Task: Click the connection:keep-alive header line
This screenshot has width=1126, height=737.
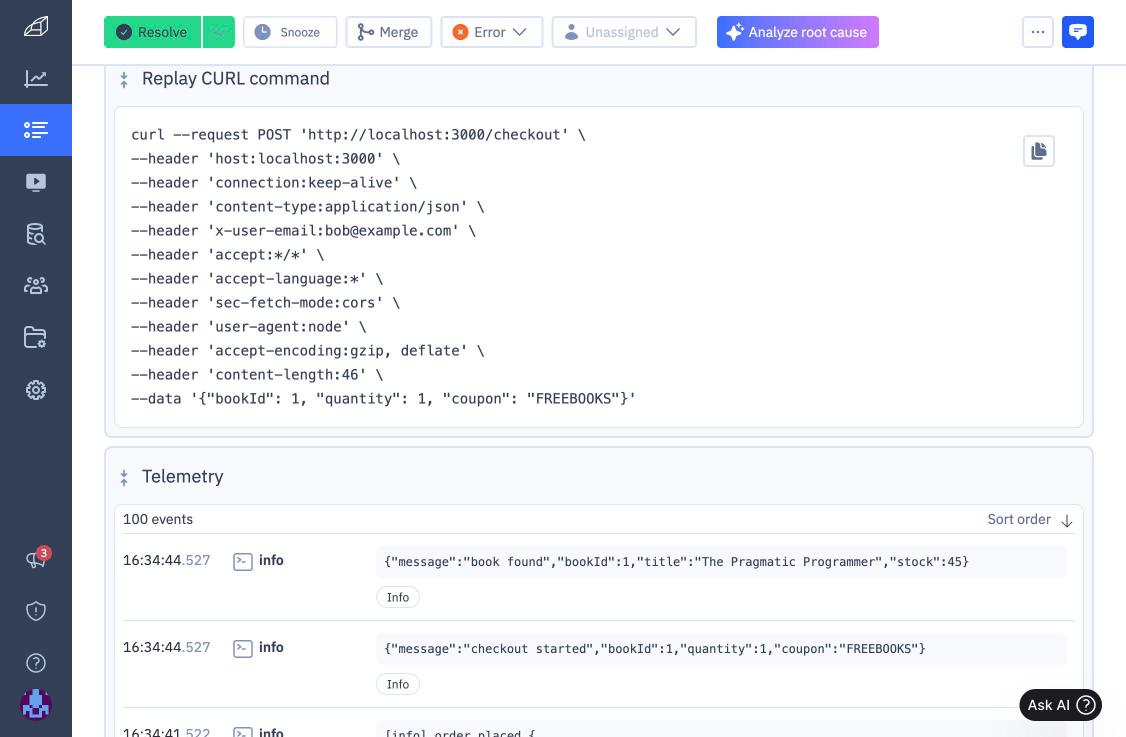Action: pyautogui.click(x=274, y=182)
